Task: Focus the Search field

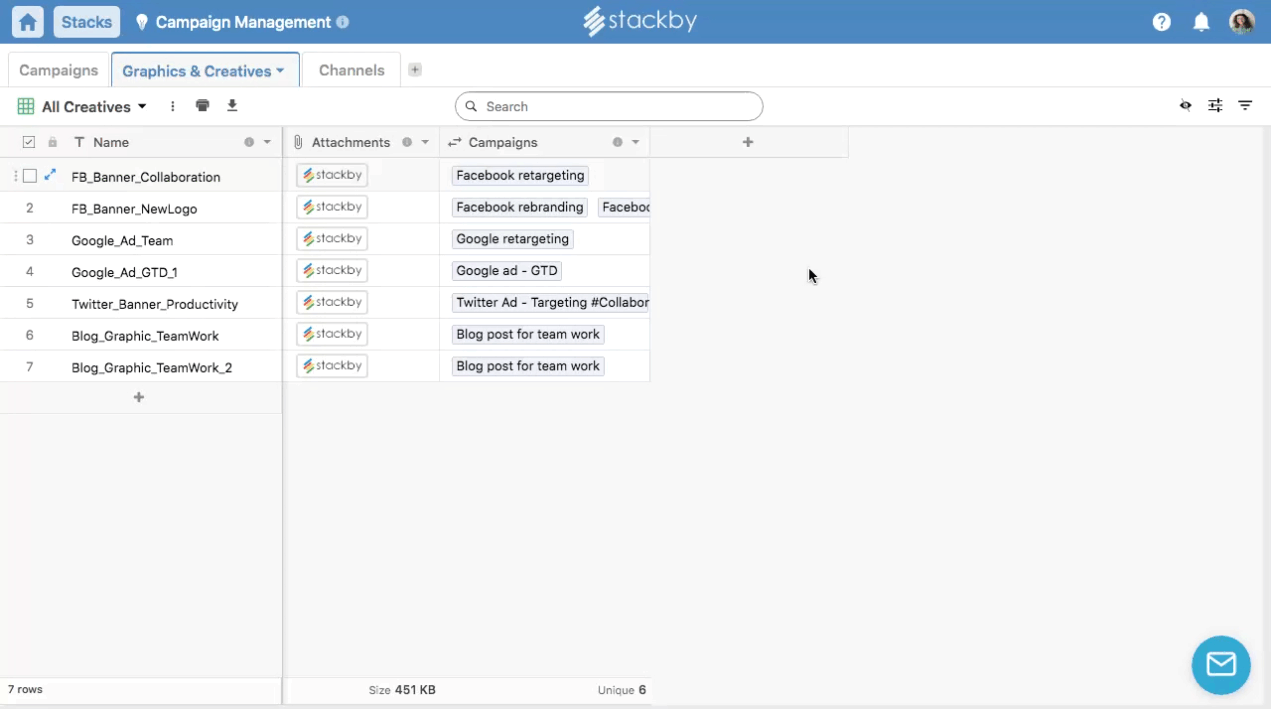Action: (x=609, y=106)
